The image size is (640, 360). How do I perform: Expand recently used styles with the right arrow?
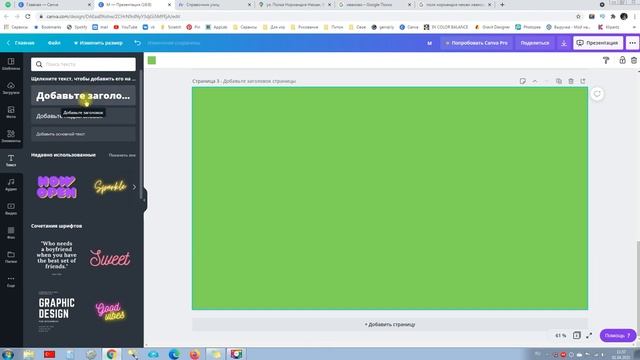(x=134, y=187)
